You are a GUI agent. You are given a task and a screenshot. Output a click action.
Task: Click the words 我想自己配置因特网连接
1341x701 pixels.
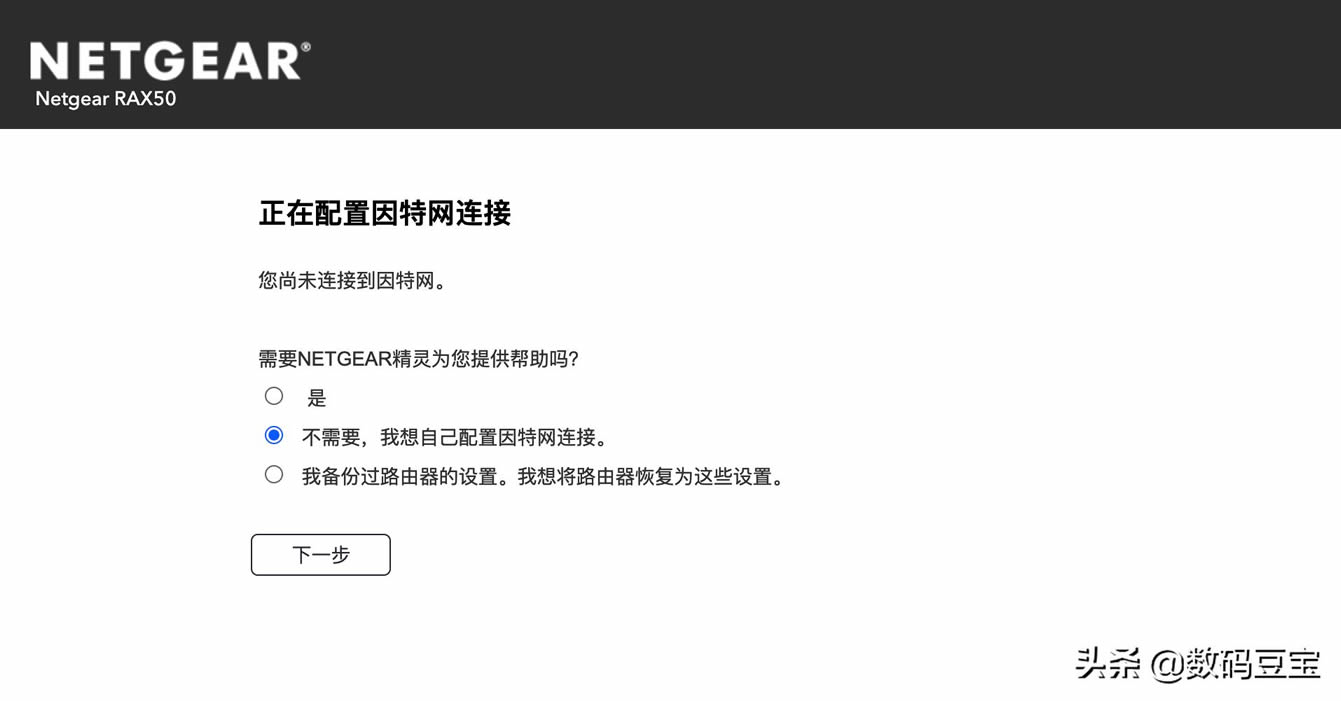pyautogui.click(x=488, y=438)
